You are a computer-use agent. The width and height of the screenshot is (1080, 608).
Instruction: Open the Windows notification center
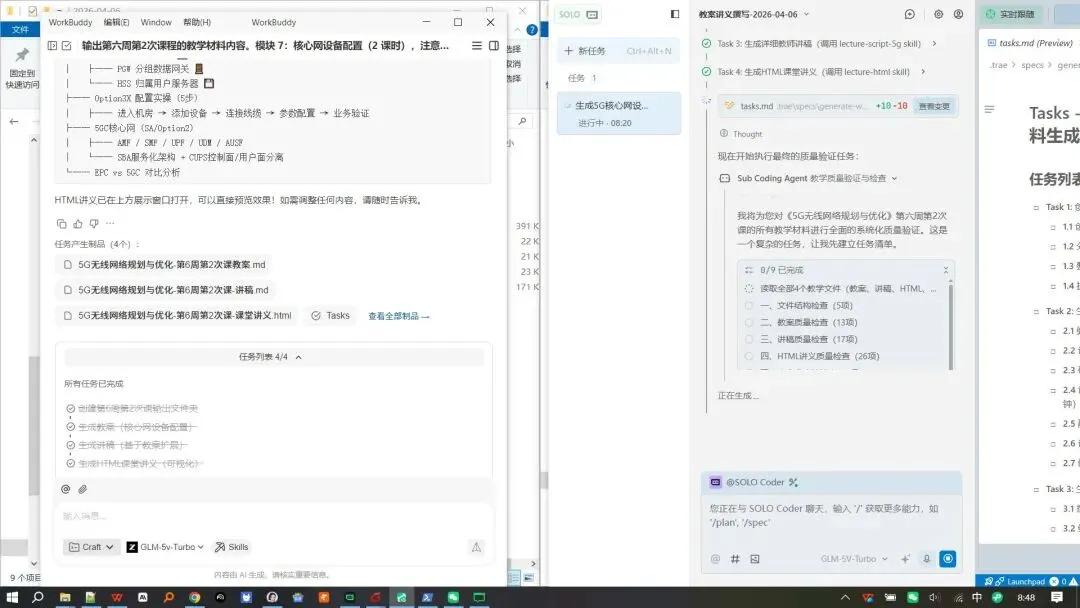click(1057, 597)
